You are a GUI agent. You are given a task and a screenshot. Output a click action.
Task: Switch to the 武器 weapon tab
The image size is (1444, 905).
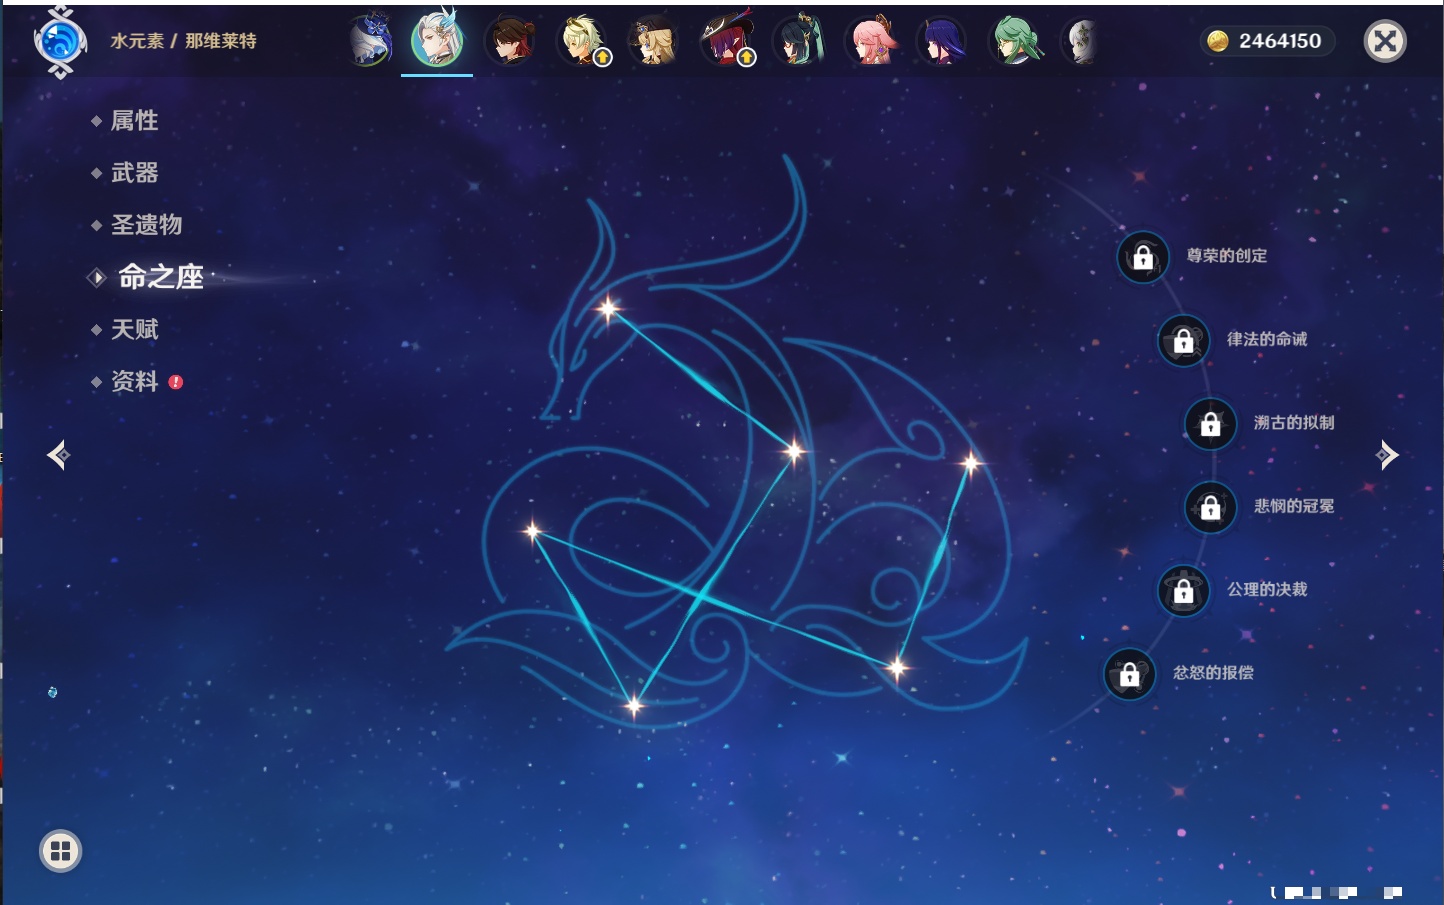click(134, 173)
